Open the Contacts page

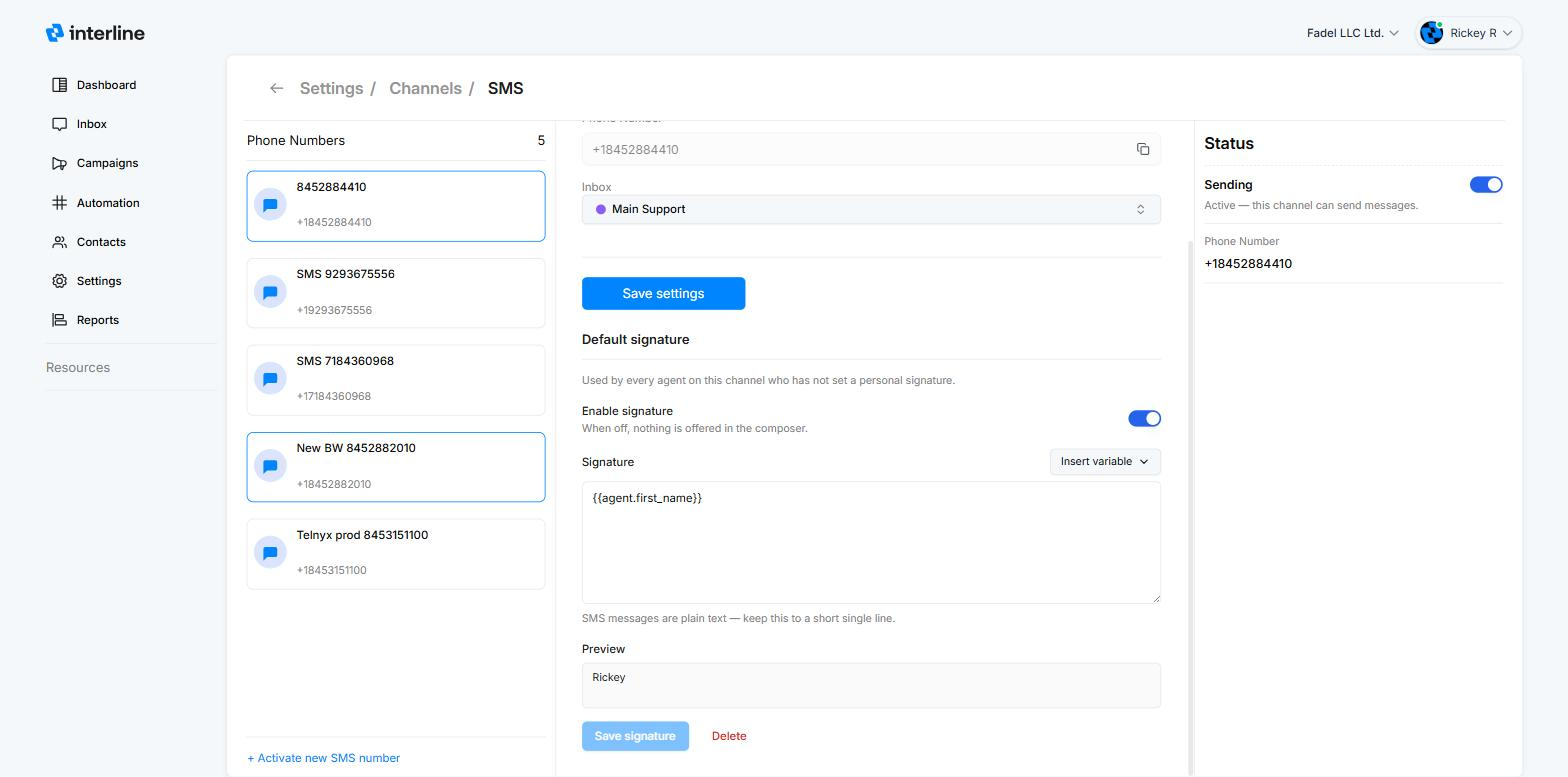[89, 242]
